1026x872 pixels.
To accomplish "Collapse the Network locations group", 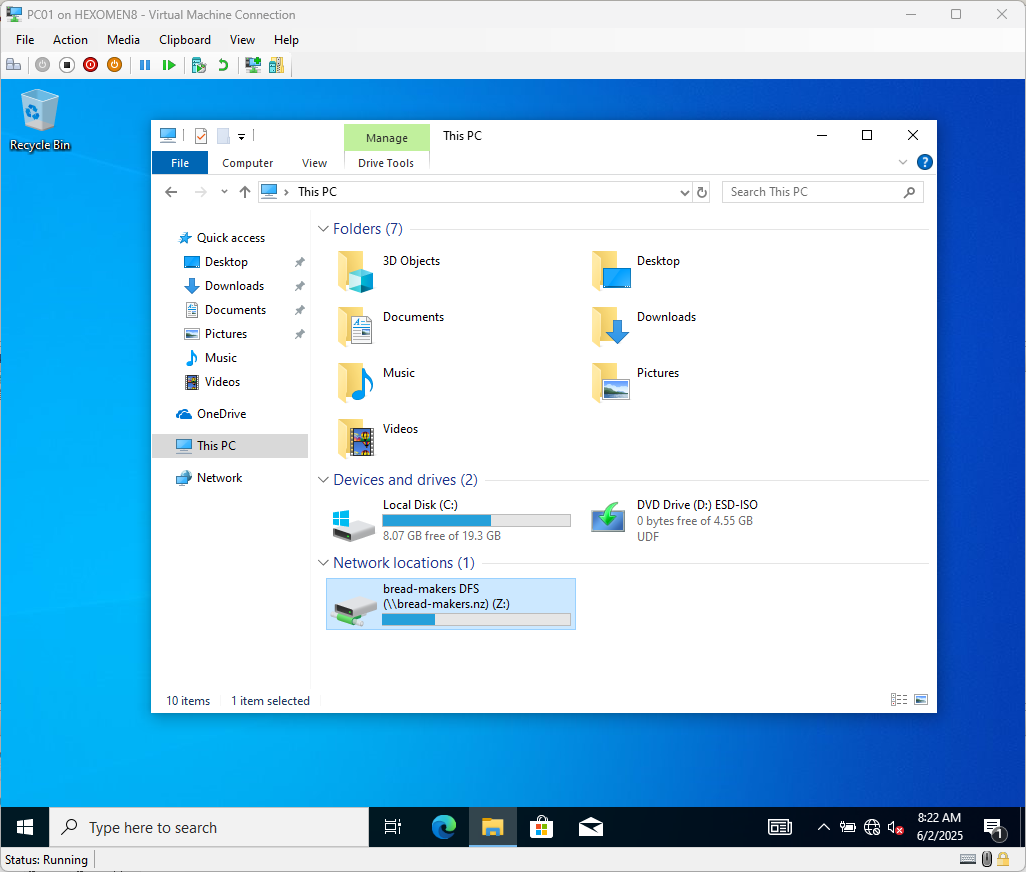I will pyautogui.click(x=323, y=563).
